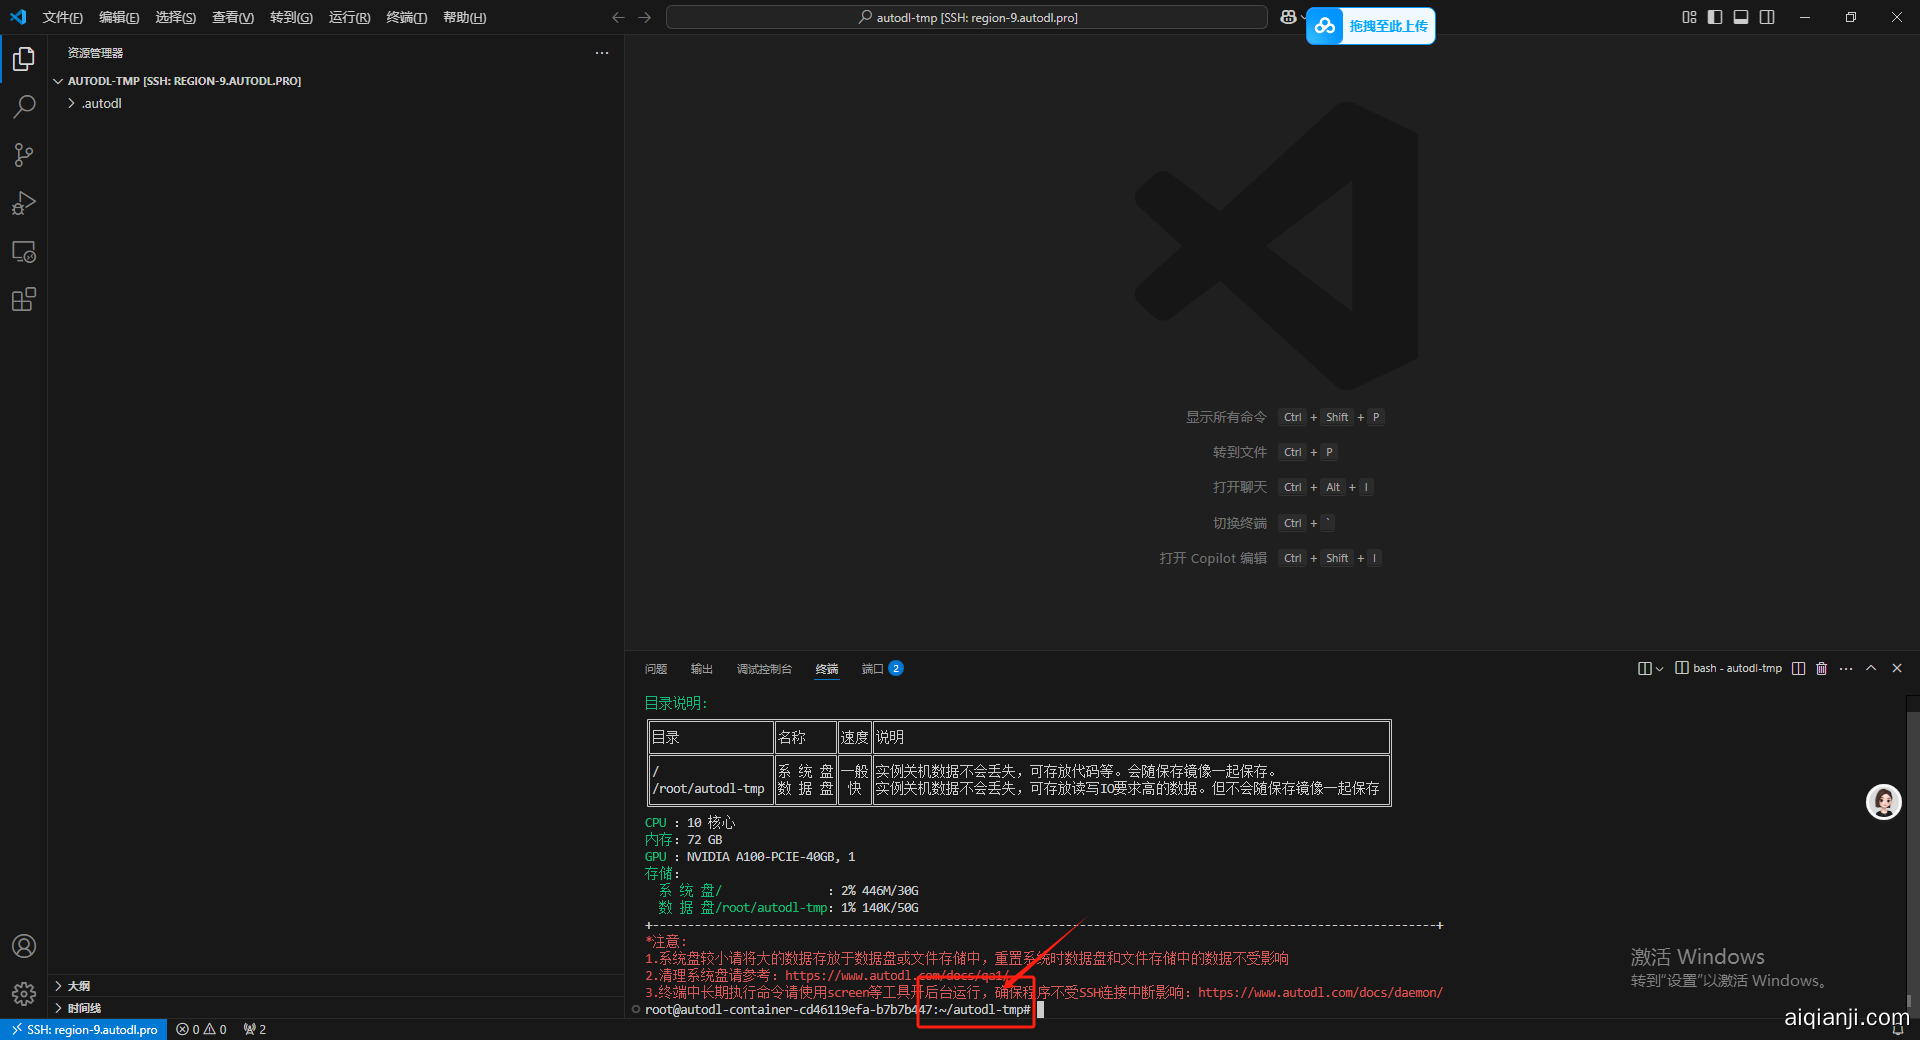Toggle the bottom panel layout button
This screenshot has width=1920, height=1040.
1741,17
